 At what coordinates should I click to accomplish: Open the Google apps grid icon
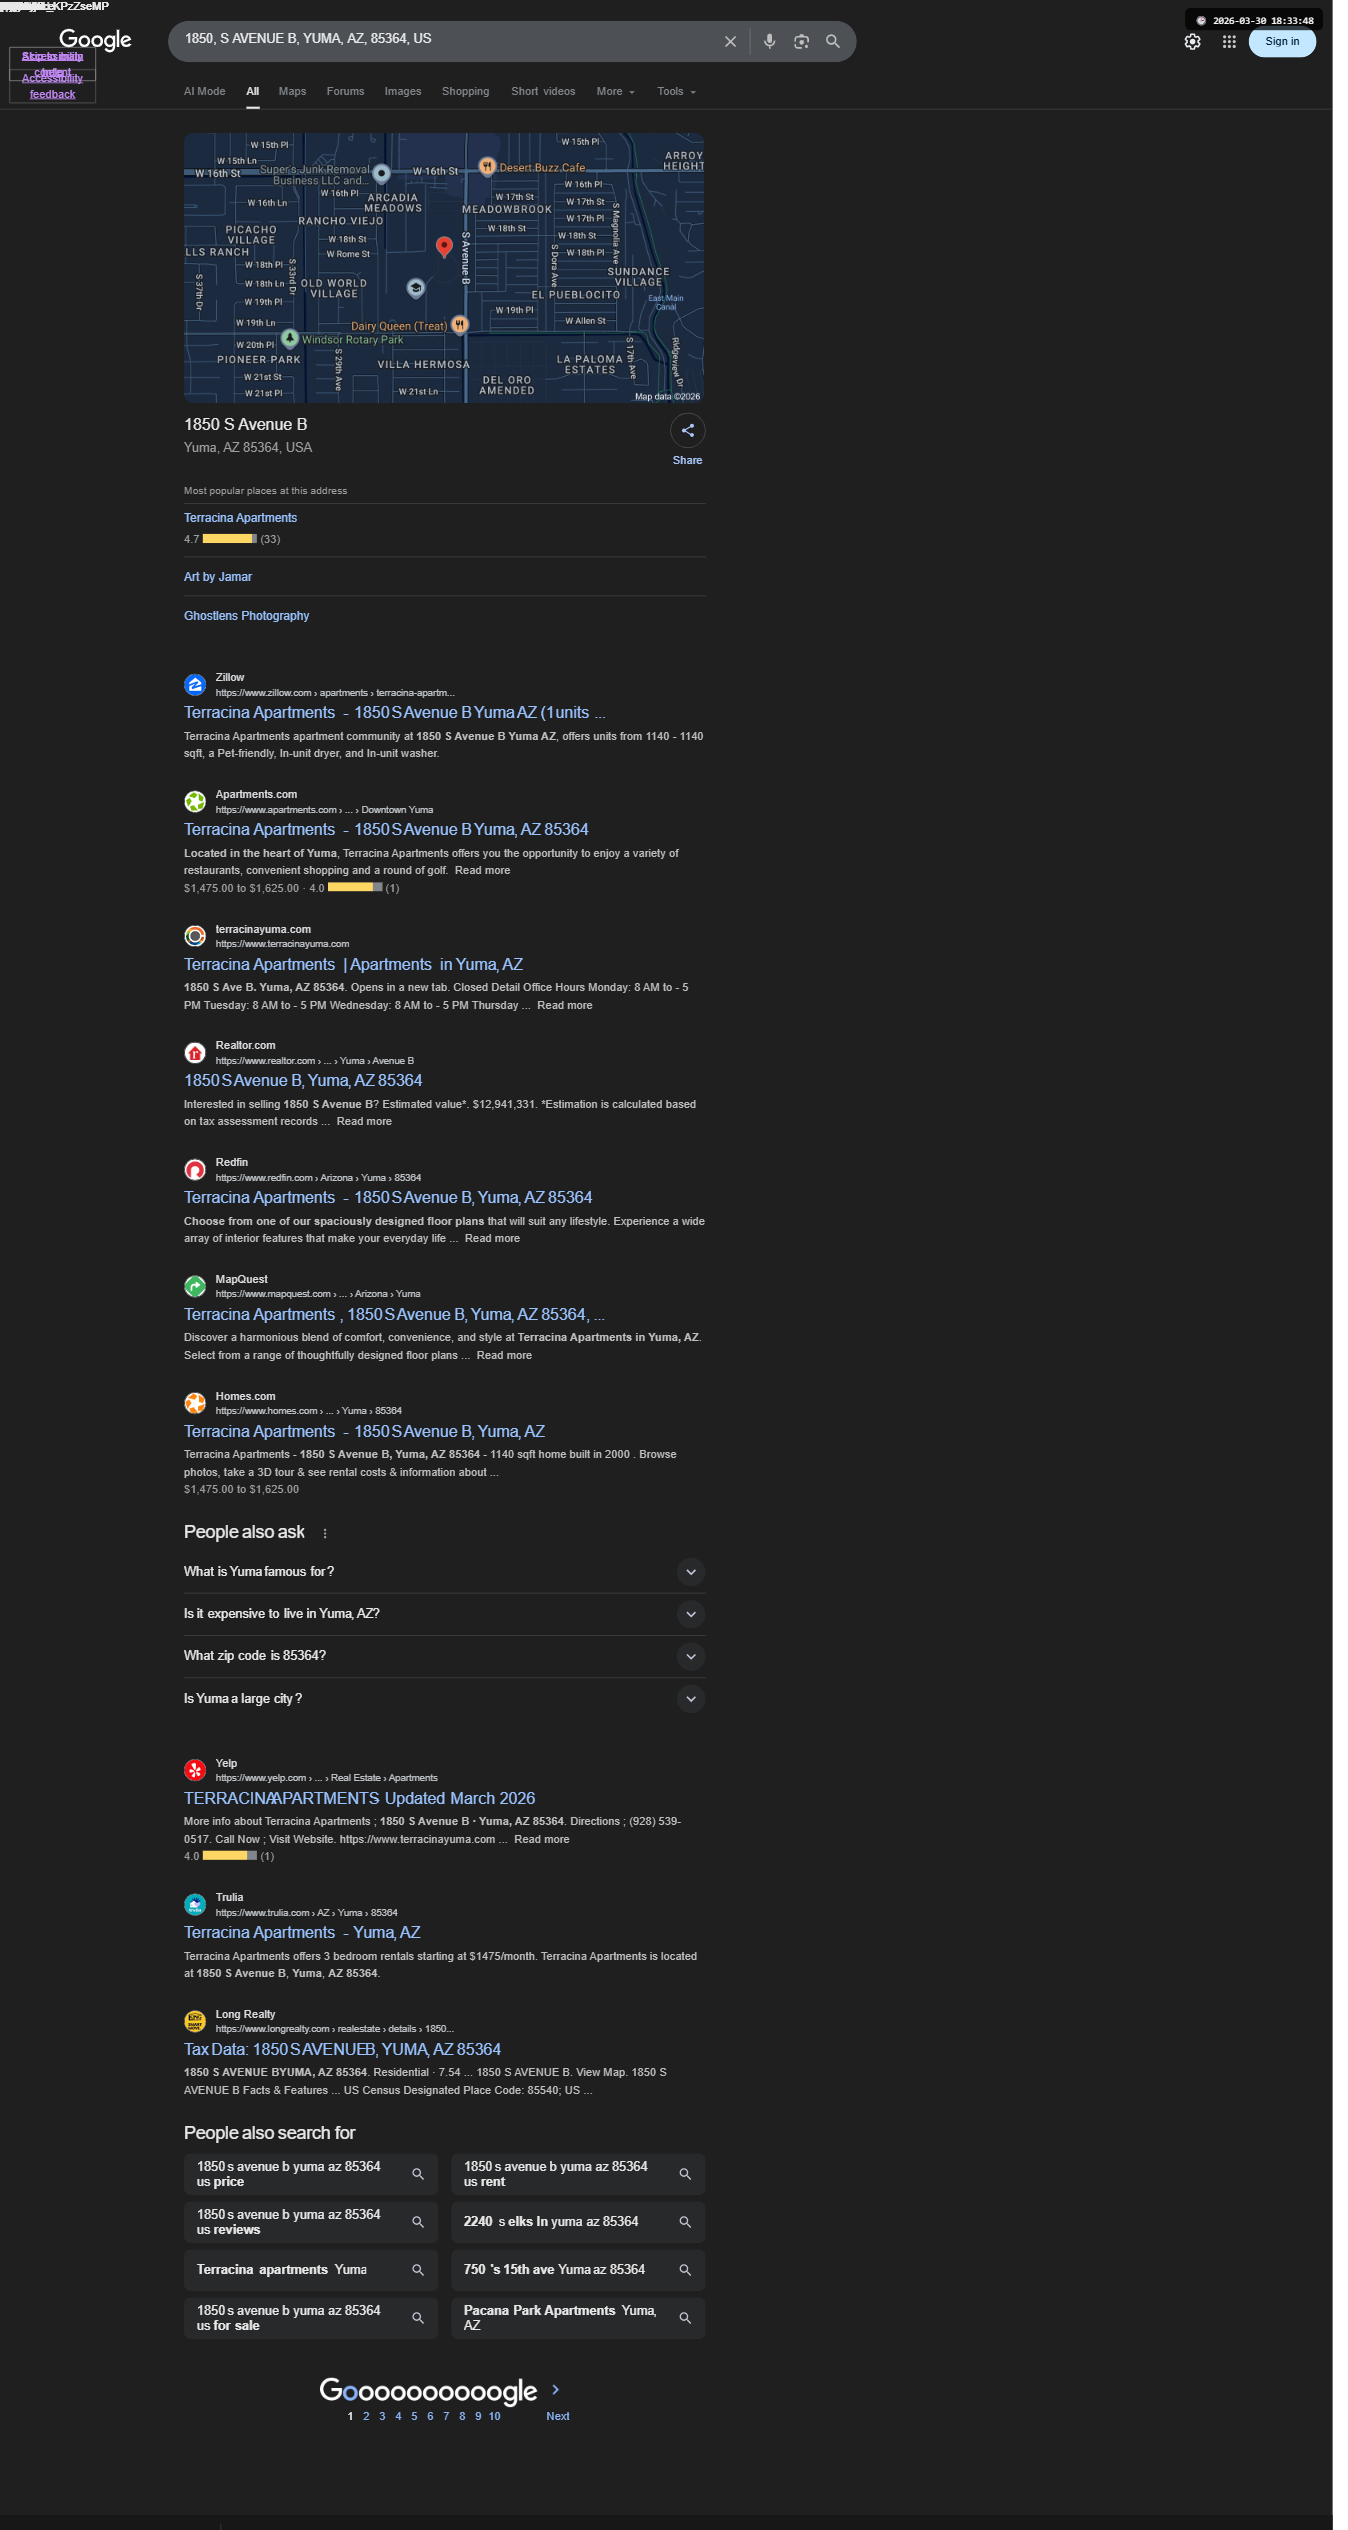[x=1229, y=42]
